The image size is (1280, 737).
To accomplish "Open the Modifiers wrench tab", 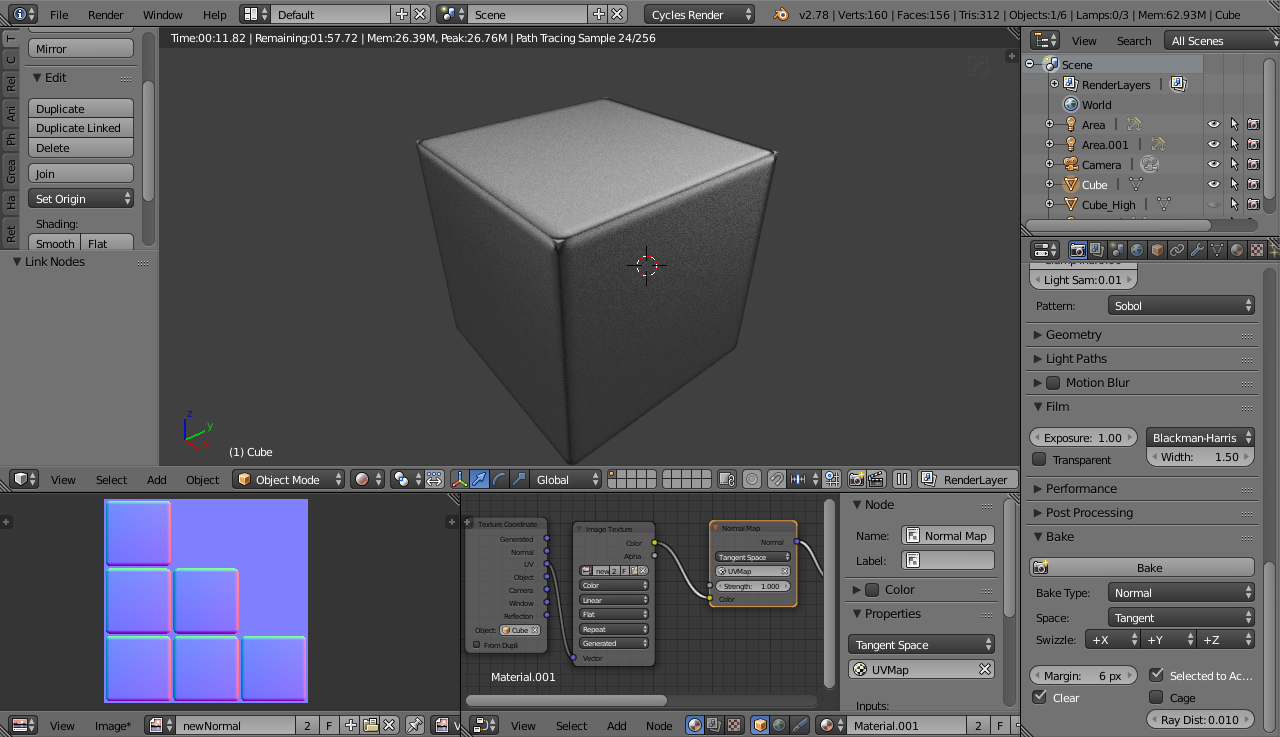I will (x=1198, y=249).
